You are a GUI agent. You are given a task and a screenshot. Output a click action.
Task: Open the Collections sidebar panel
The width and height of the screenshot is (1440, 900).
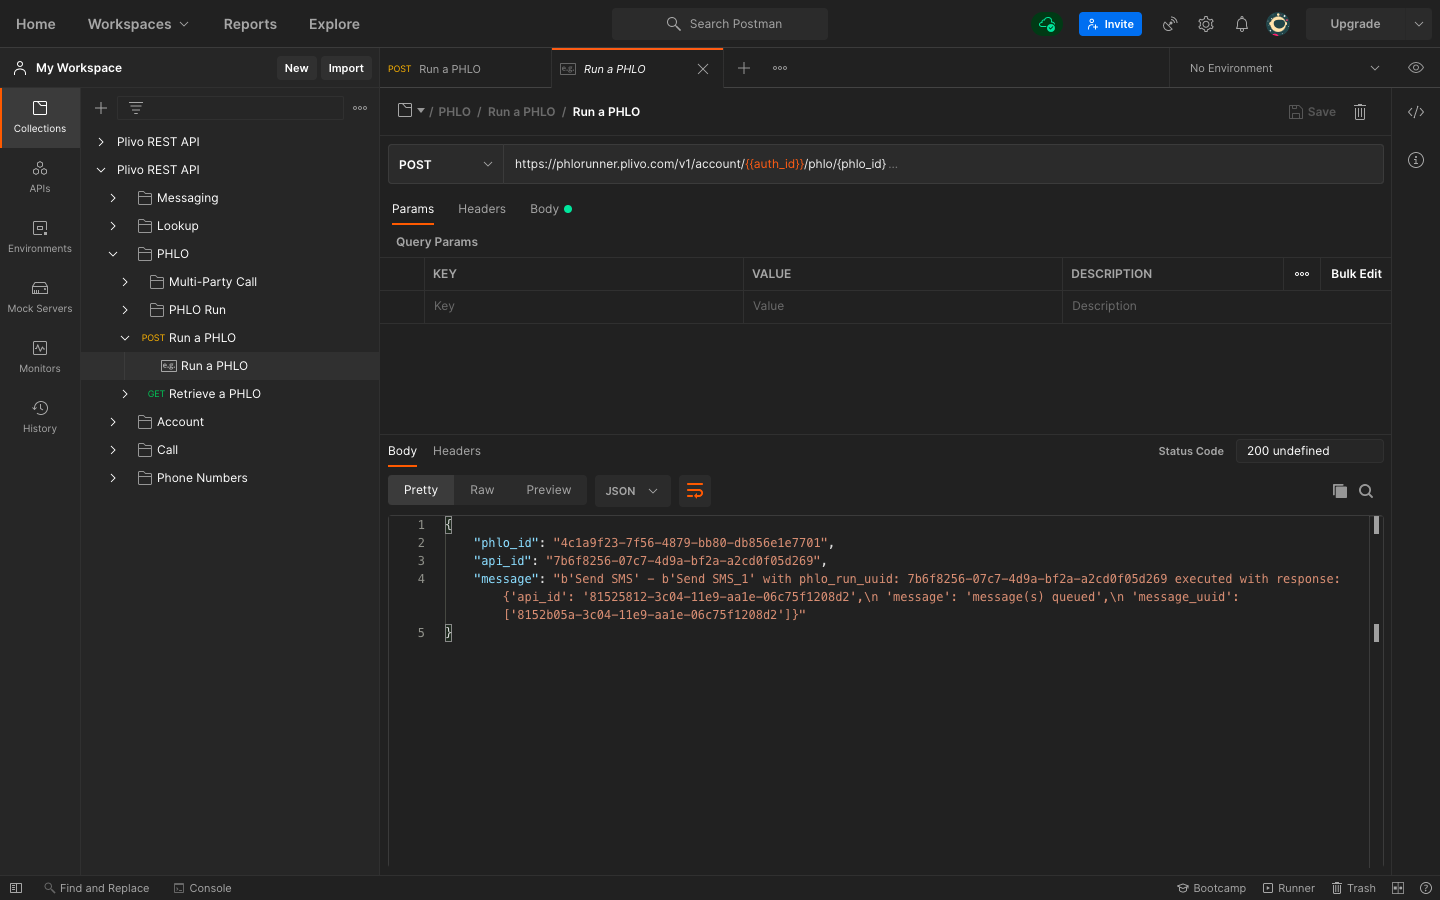[40, 117]
